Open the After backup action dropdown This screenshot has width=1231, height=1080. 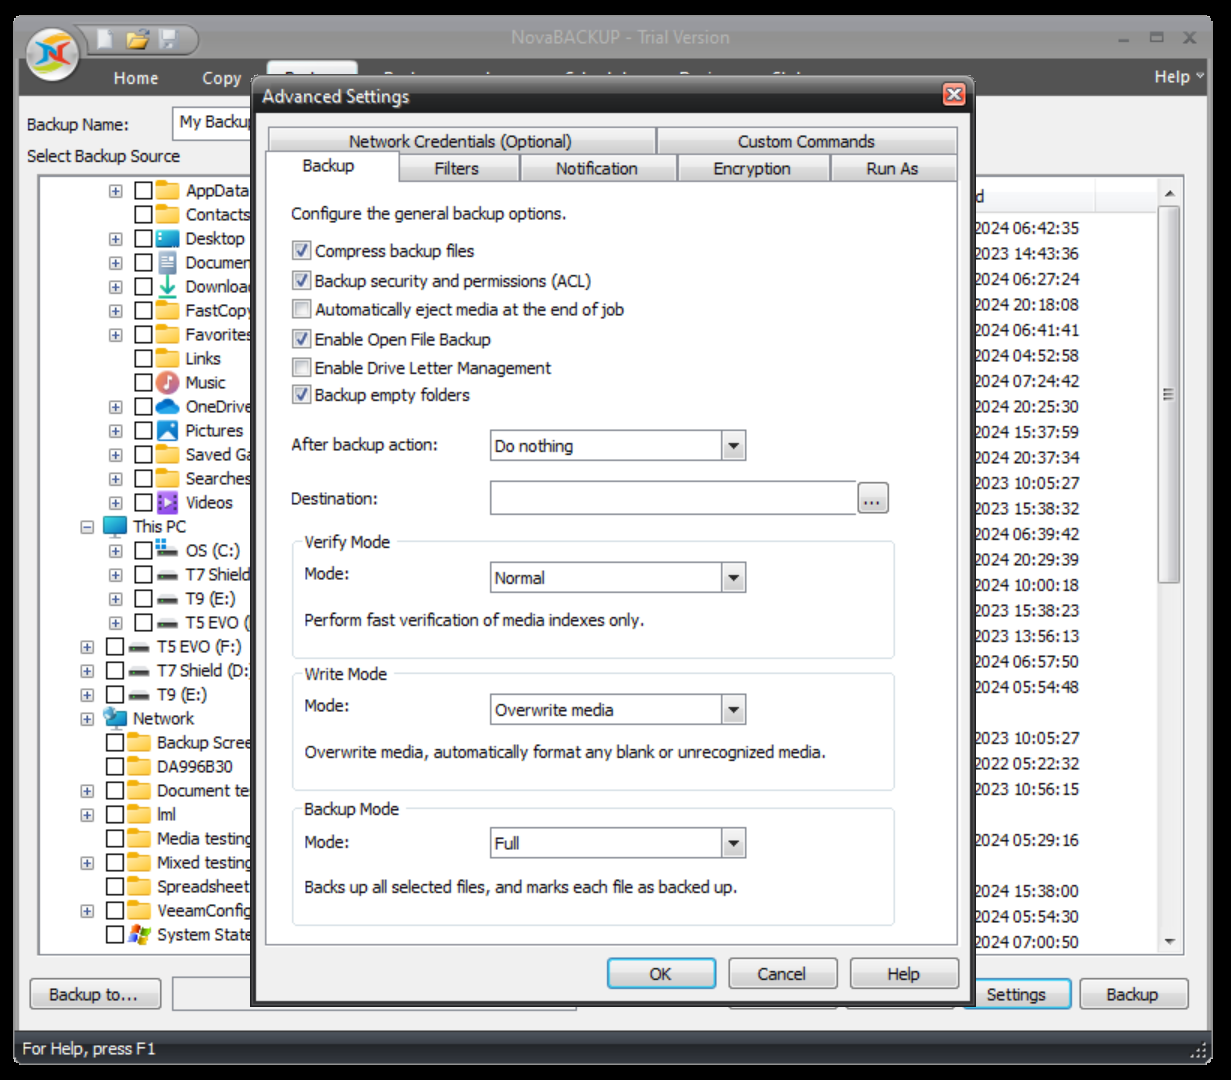point(734,446)
